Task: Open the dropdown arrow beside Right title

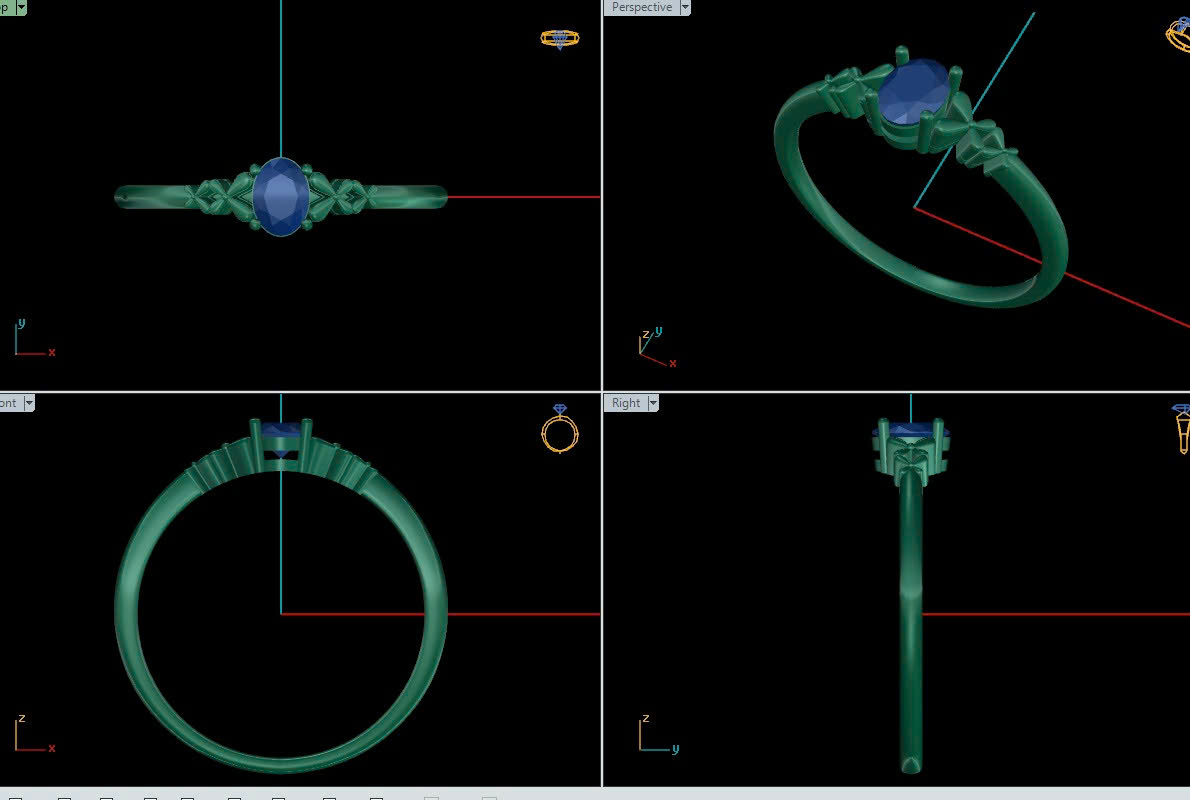Action: (x=653, y=403)
